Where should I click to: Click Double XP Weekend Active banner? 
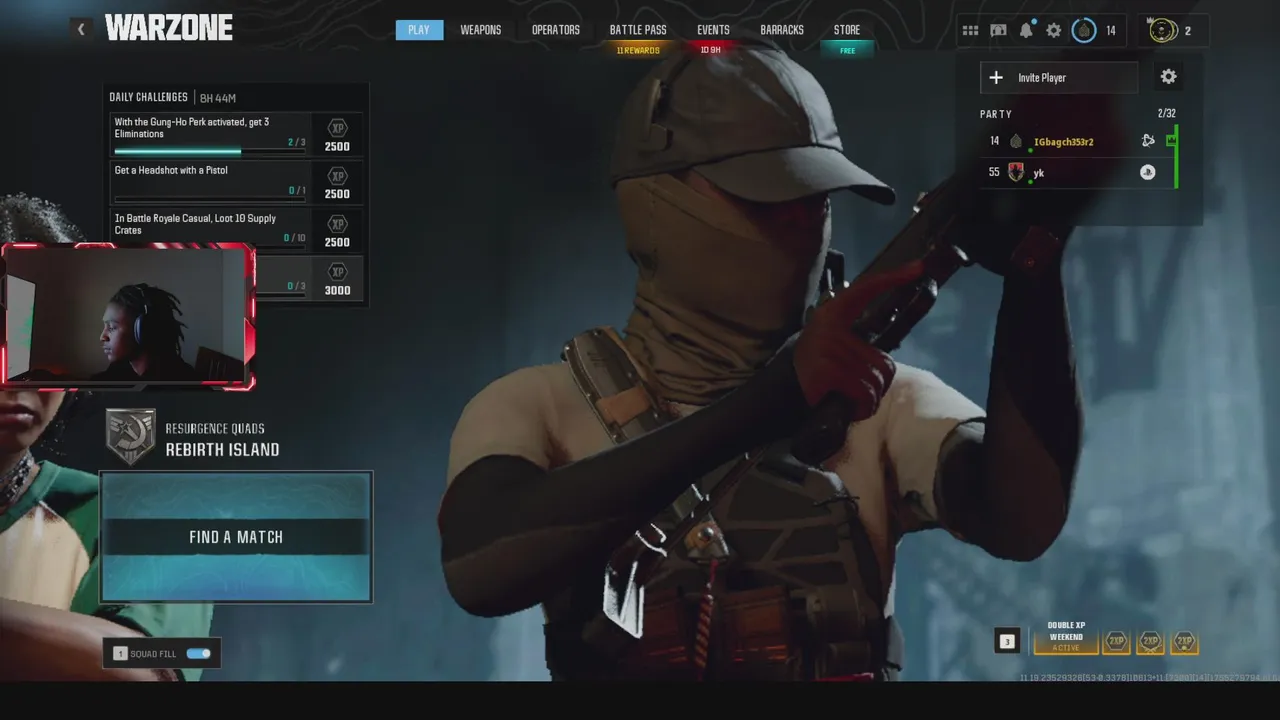[x=1066, y=637]
